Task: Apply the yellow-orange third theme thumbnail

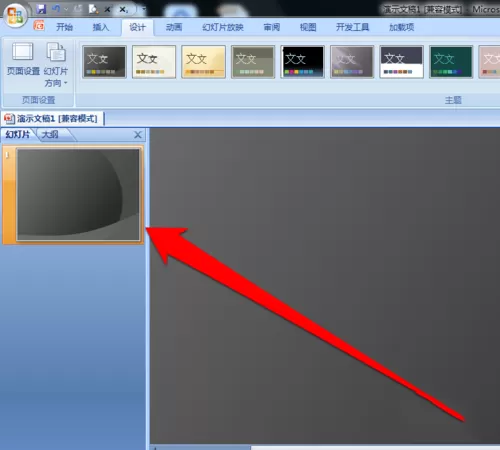Action: tap(203, 62)
